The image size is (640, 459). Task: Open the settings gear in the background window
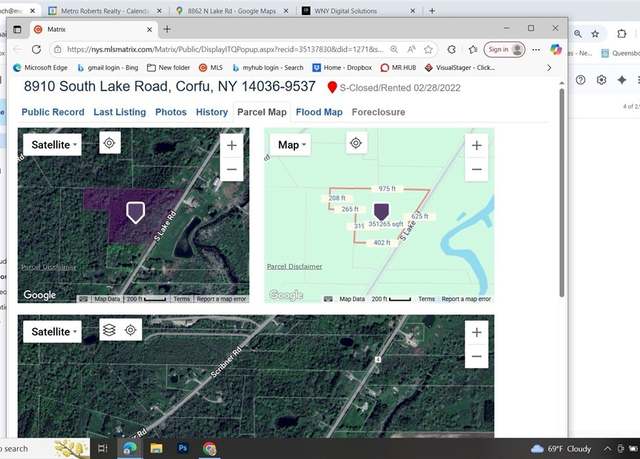click(601, 80)
